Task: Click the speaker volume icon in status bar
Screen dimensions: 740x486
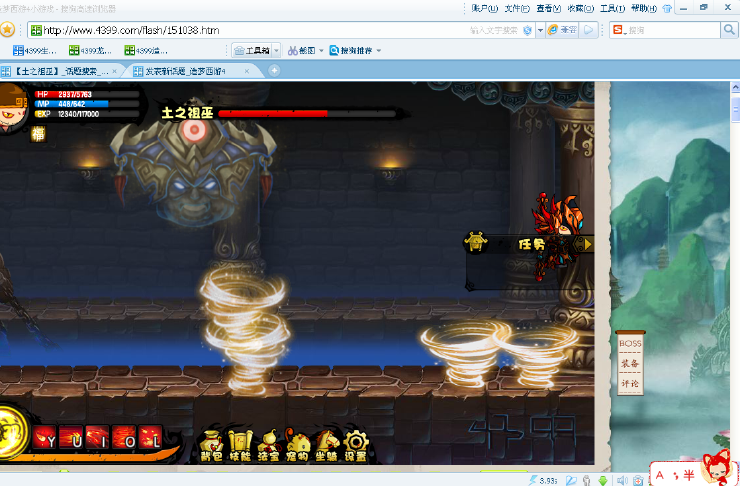Action: pyautogui.click(x=622, y=480)
